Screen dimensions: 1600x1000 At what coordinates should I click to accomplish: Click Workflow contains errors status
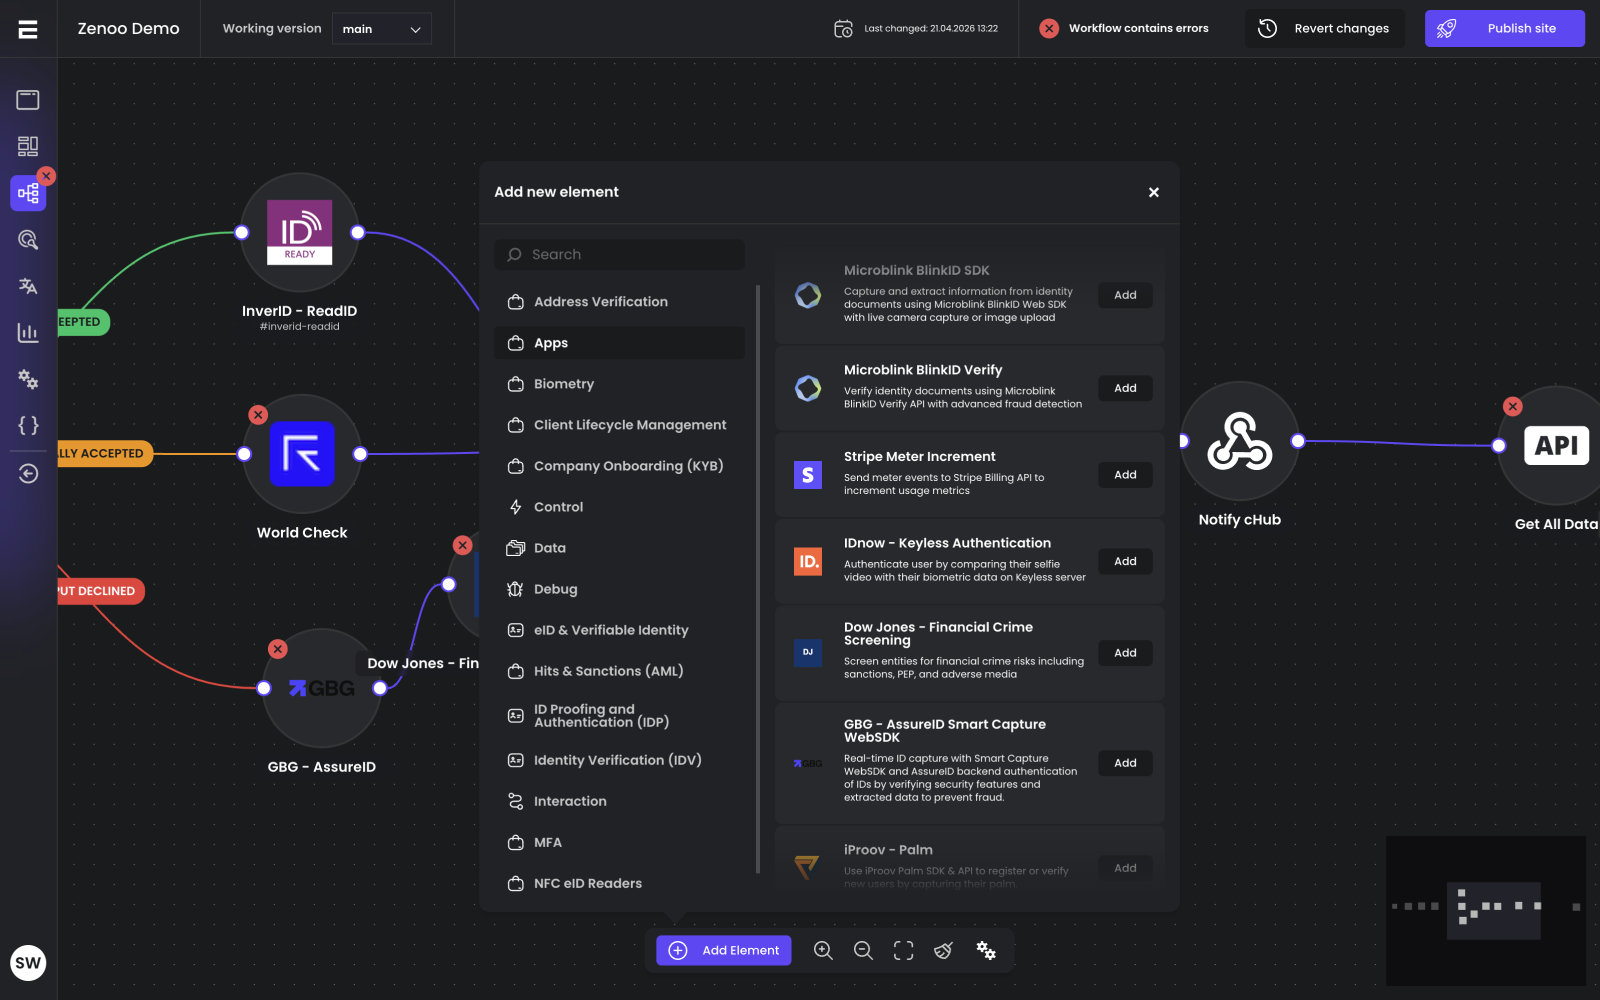[x=1124, y=29]
